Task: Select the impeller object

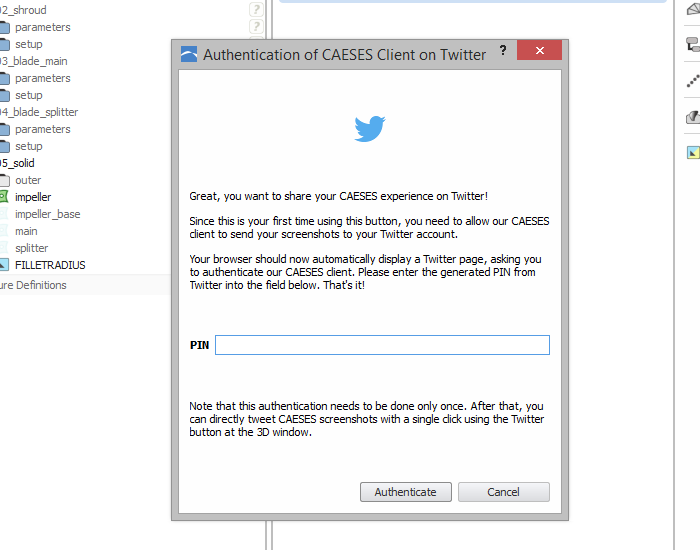Action: (x=33, y=197)
